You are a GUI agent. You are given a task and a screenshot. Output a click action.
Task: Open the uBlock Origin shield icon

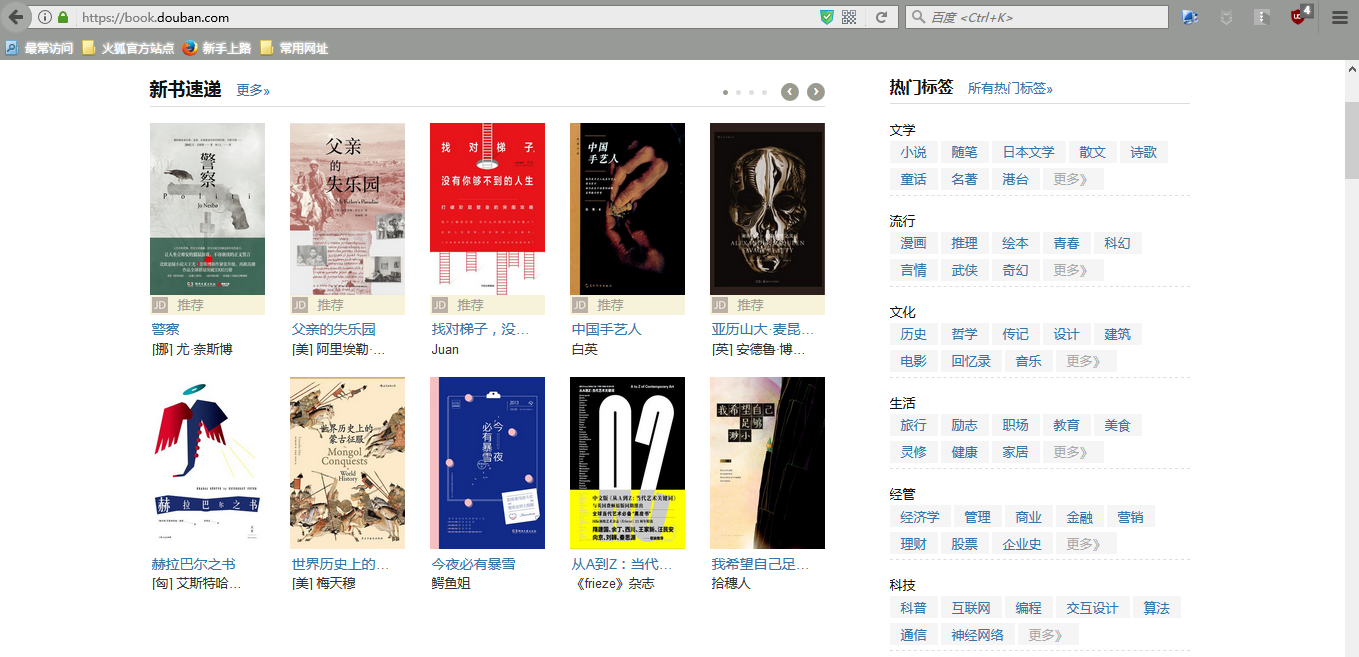(x=1299, y=16)
